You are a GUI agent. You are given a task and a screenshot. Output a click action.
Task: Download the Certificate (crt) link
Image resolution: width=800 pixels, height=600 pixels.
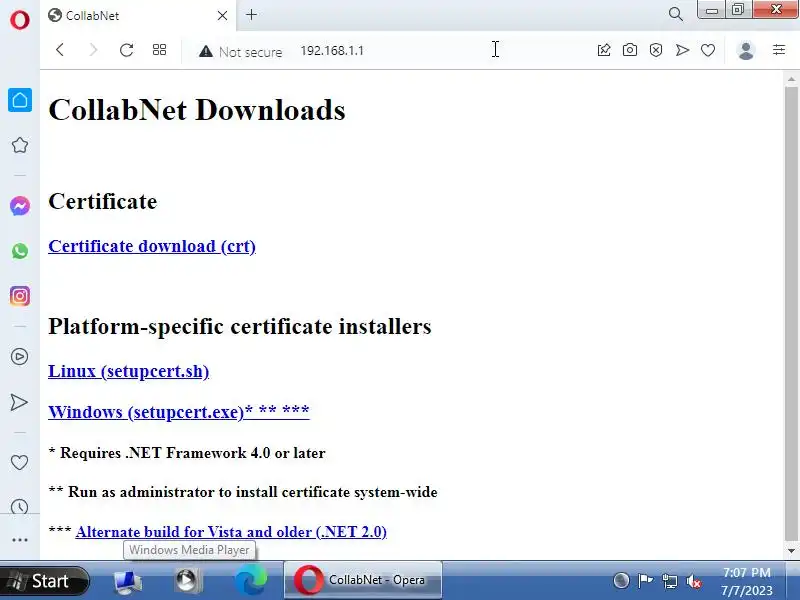click(152, 246)
